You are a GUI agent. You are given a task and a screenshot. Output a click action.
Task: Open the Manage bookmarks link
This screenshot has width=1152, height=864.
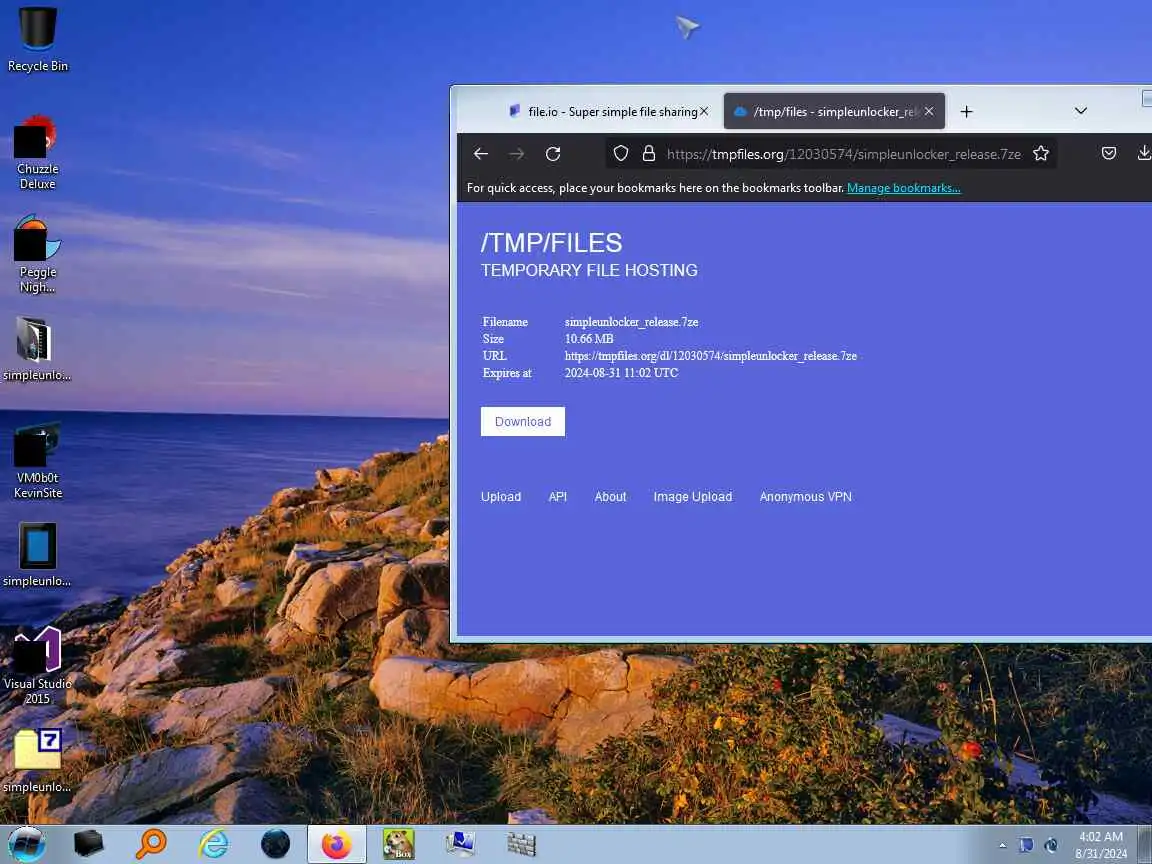904,188
